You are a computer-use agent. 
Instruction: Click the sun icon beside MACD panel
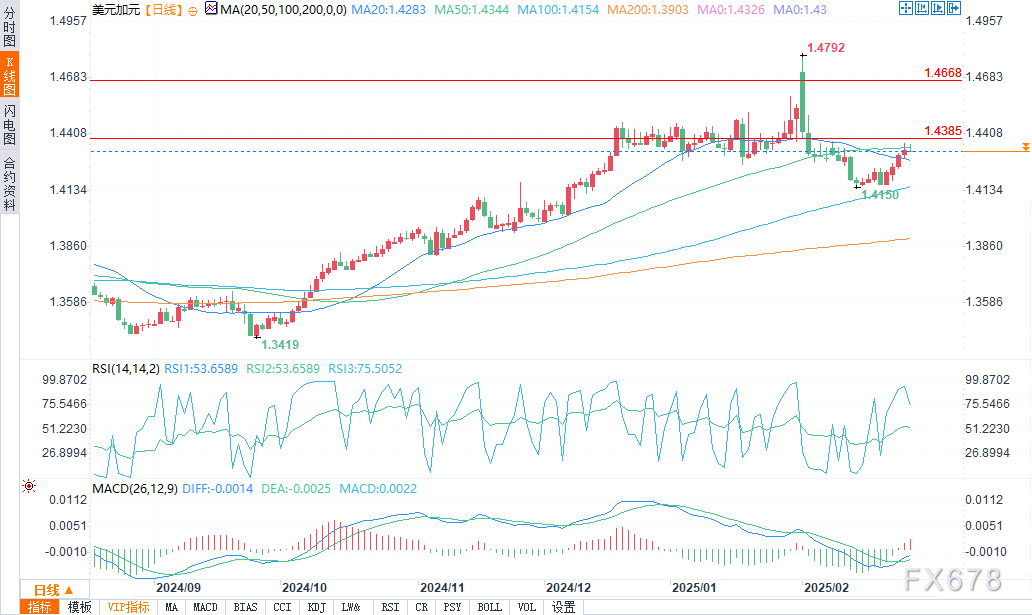click(x=28, y=486)
